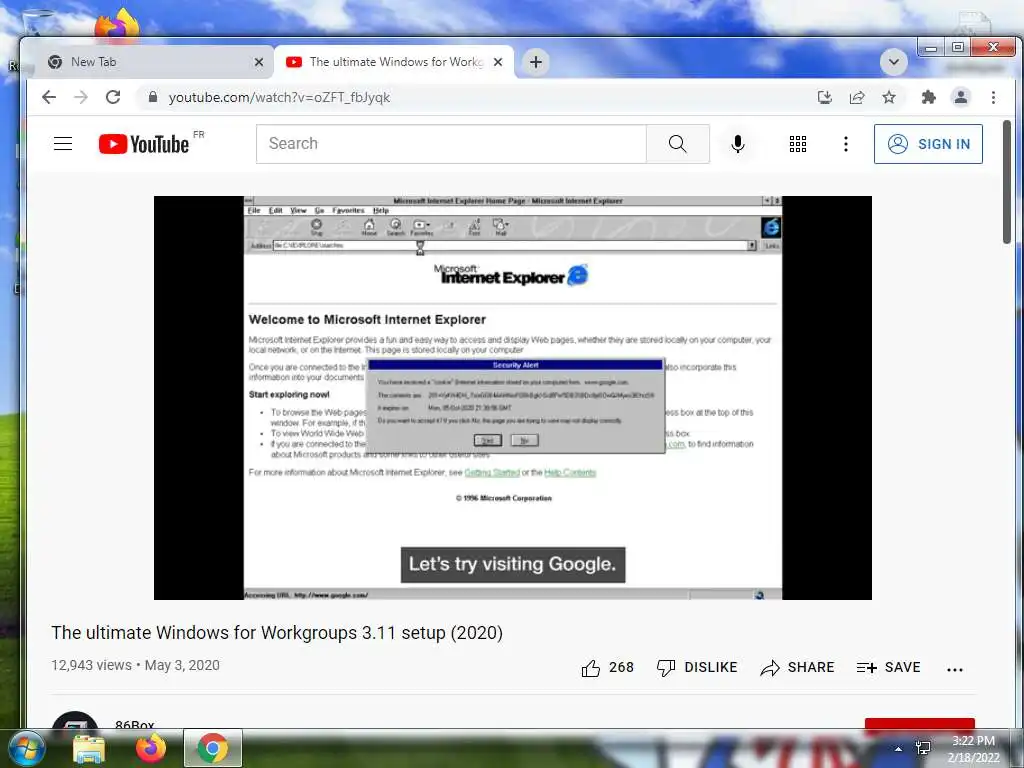Open Chrome three-dot menu
Viewport: 1024px width, 768px height.
pos(993,97)
